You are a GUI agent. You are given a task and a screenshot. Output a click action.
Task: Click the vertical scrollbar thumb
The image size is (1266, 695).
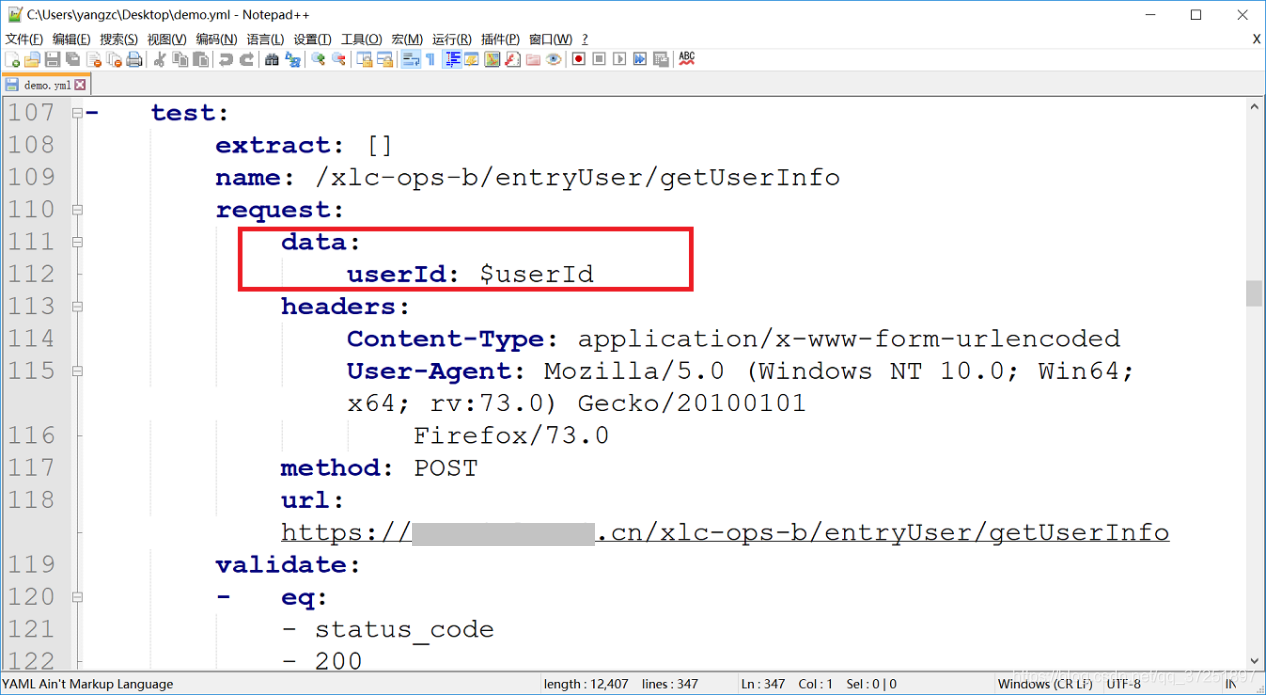tap(1254, 293)
